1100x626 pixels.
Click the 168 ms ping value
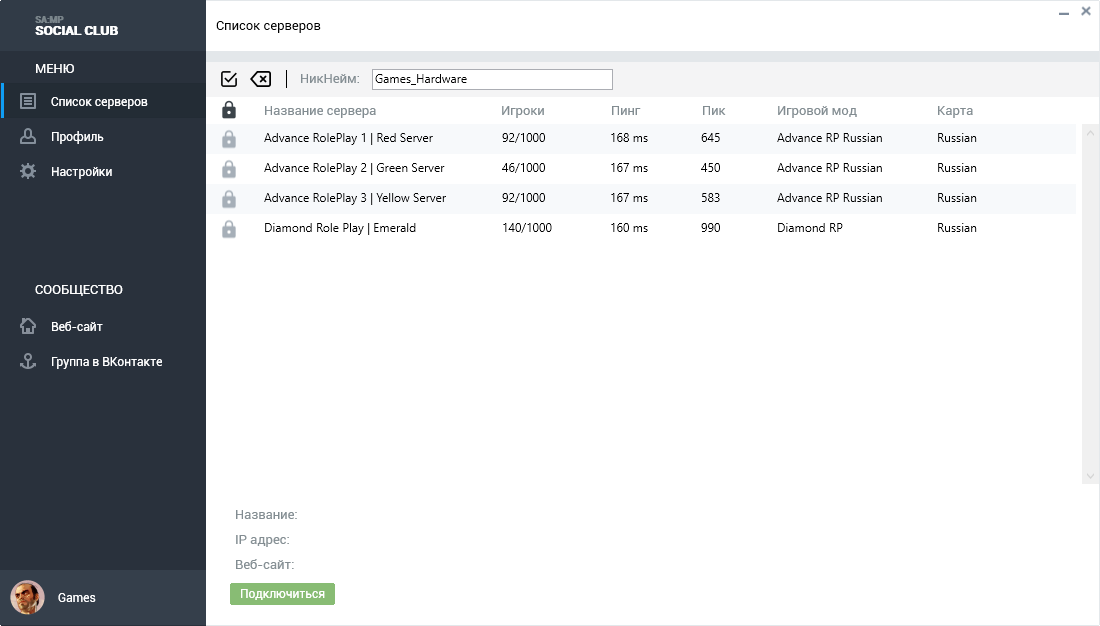629,138
